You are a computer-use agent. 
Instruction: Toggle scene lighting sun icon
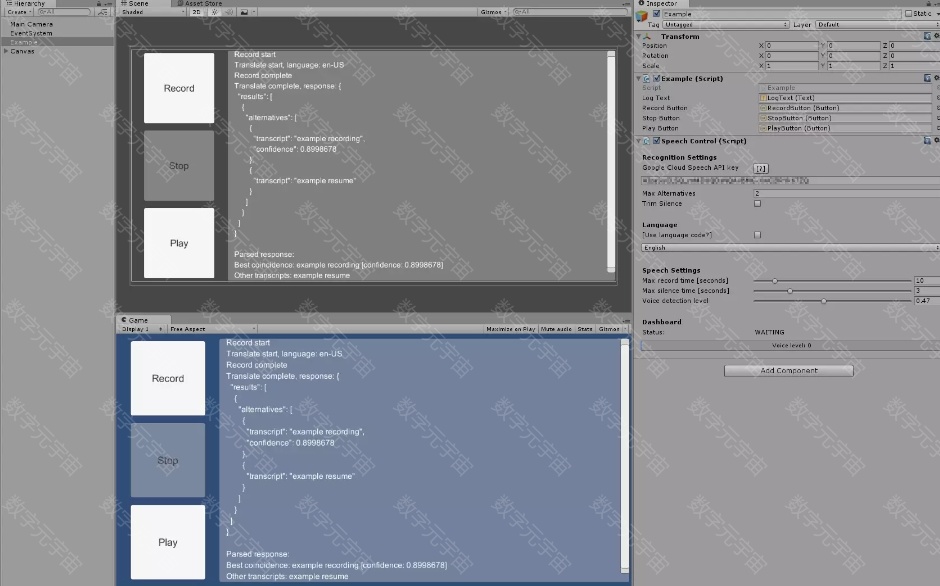[x=213, y=13]
